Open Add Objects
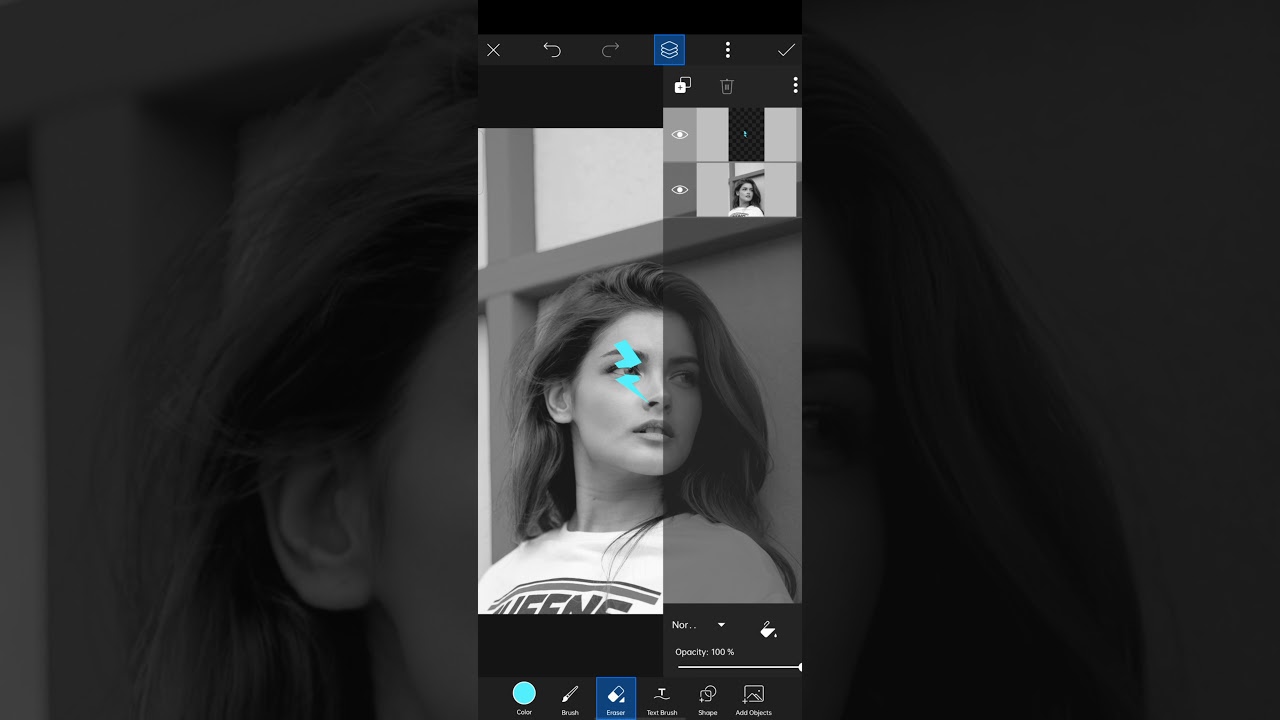This screenshot has height=720, width=1280. coord(754,698)
